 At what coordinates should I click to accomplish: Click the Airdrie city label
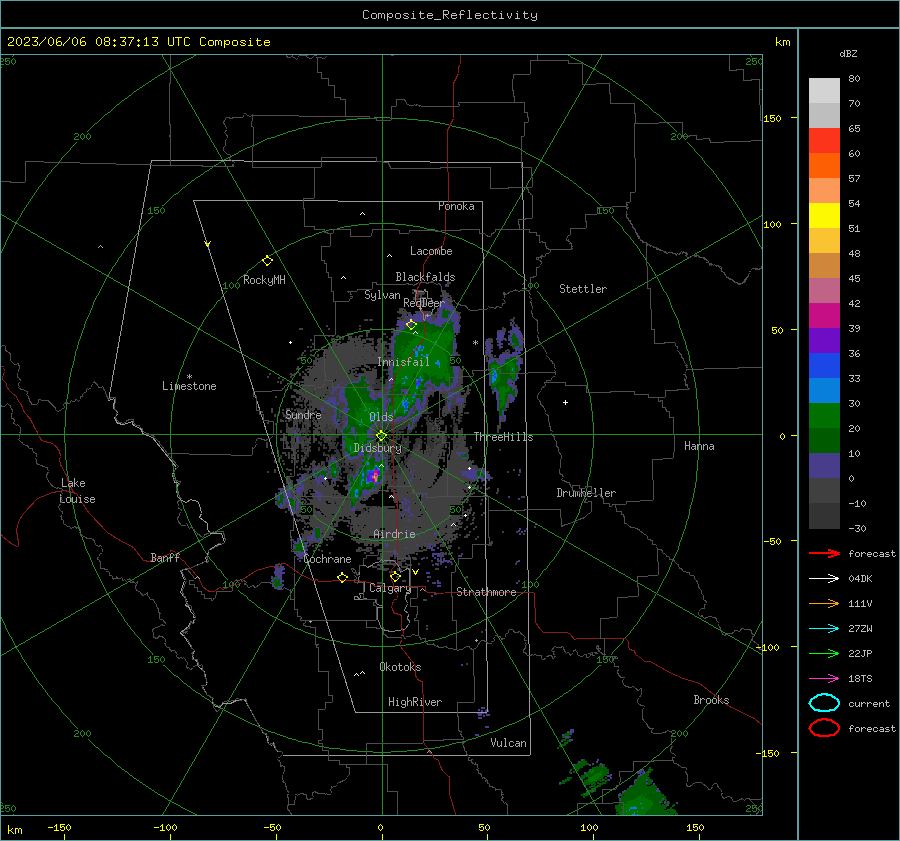[x=394, y=534]
